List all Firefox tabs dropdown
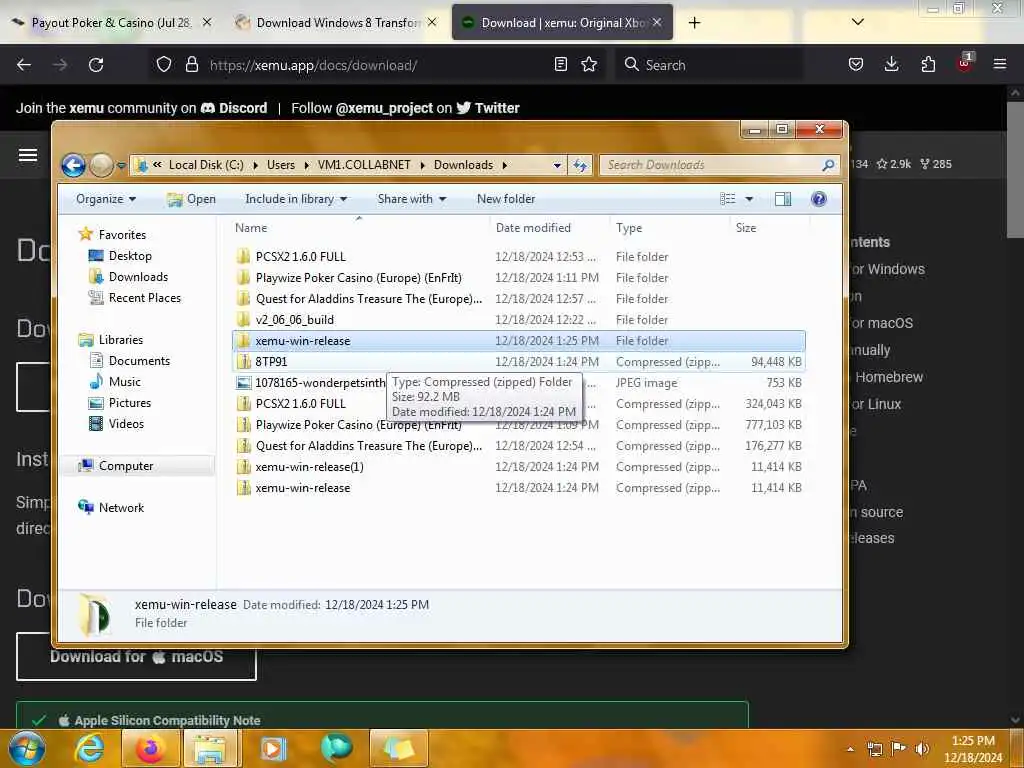Viewport: 1024px width, 768px height. tap(857, 22)
